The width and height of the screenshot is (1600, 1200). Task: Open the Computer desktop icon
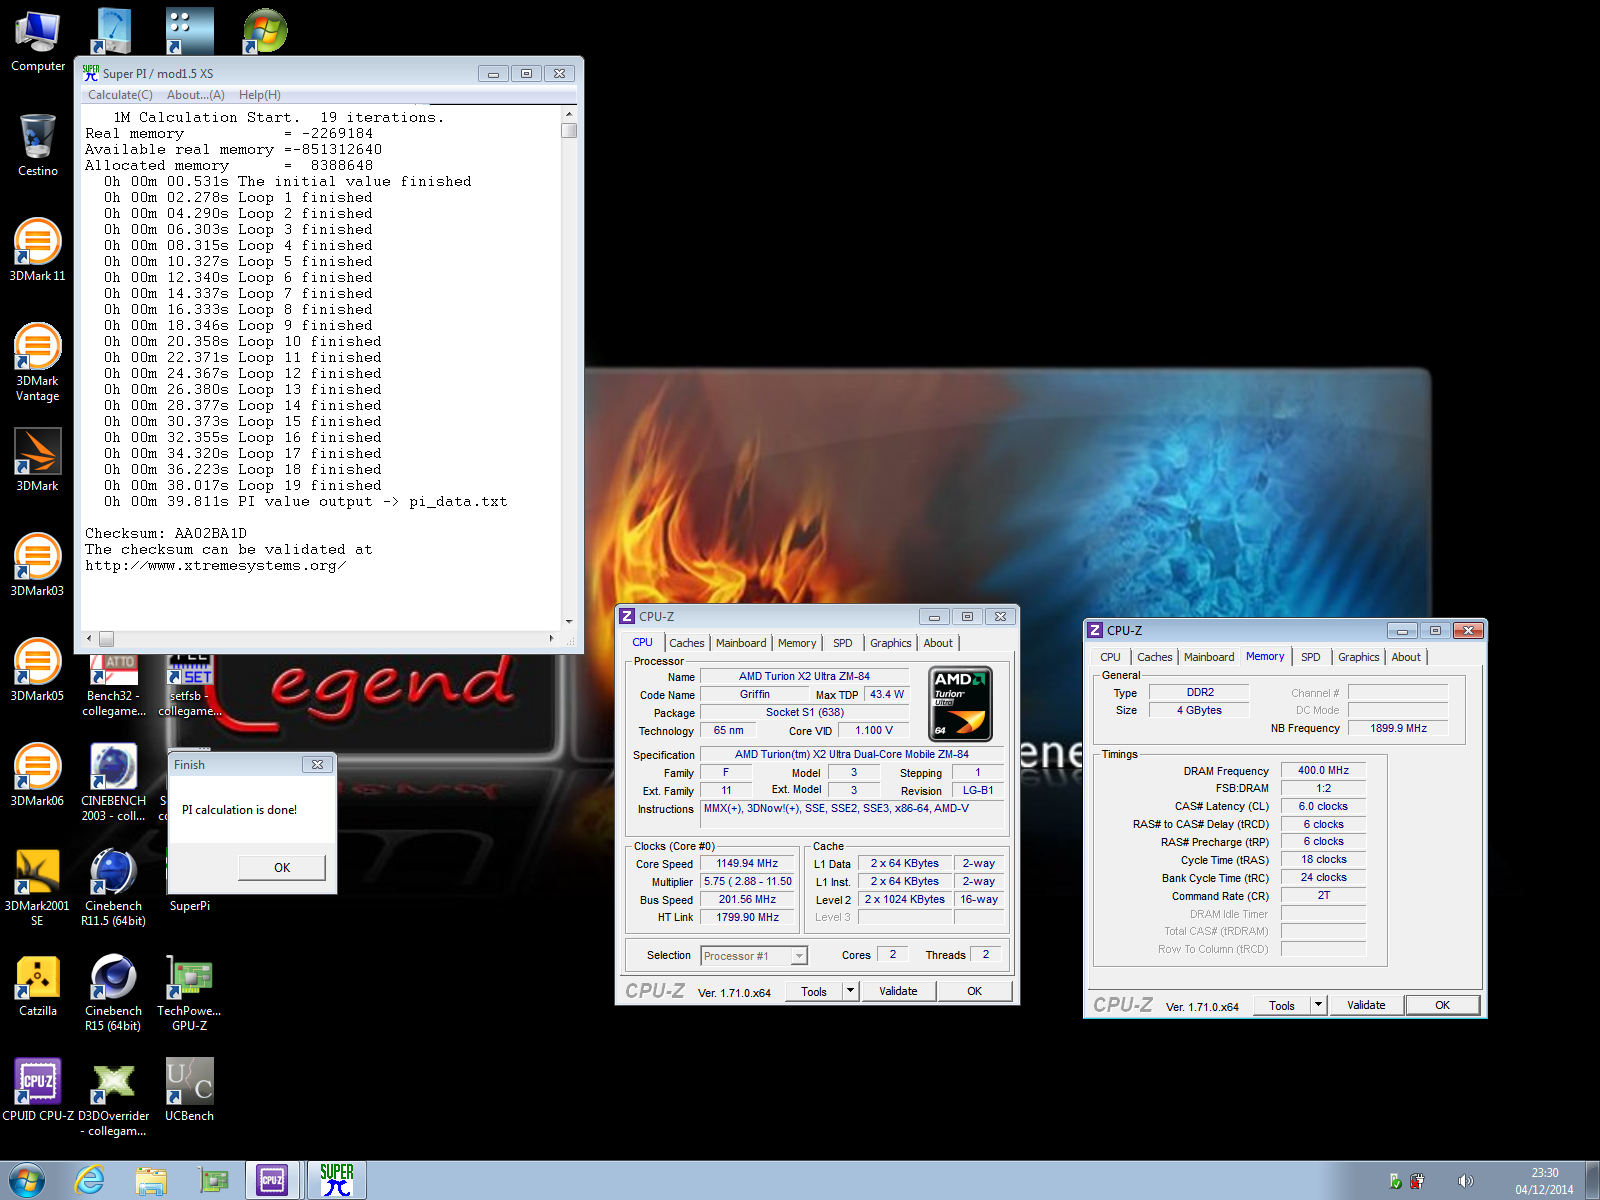(38, 41)
